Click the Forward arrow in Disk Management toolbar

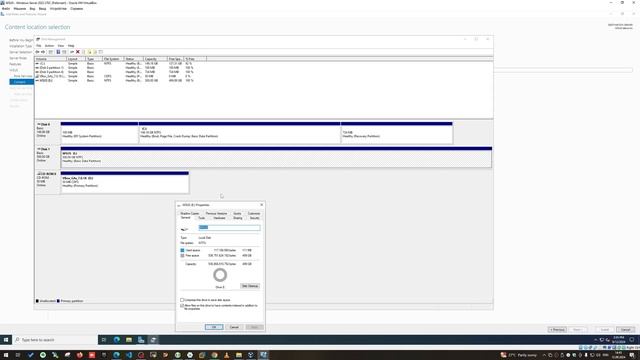pos(43,52)
